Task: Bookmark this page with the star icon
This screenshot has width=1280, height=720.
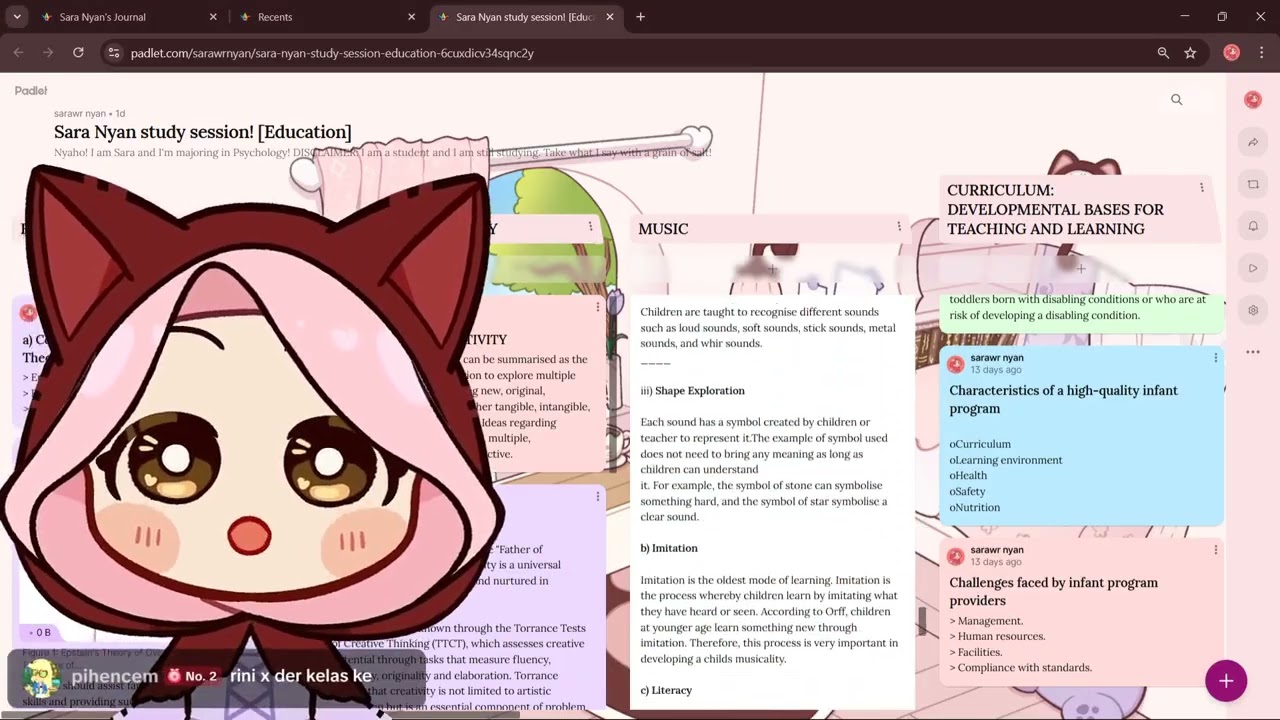Action: click(1190, 53)
